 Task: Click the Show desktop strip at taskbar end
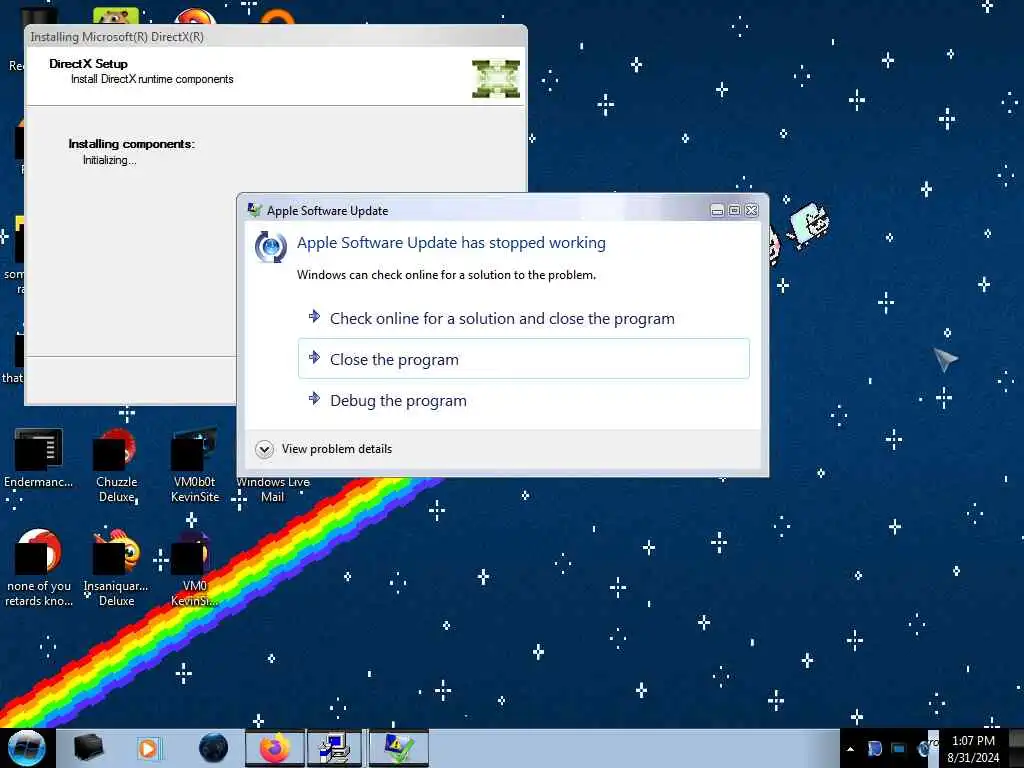tap(1016, 748)
